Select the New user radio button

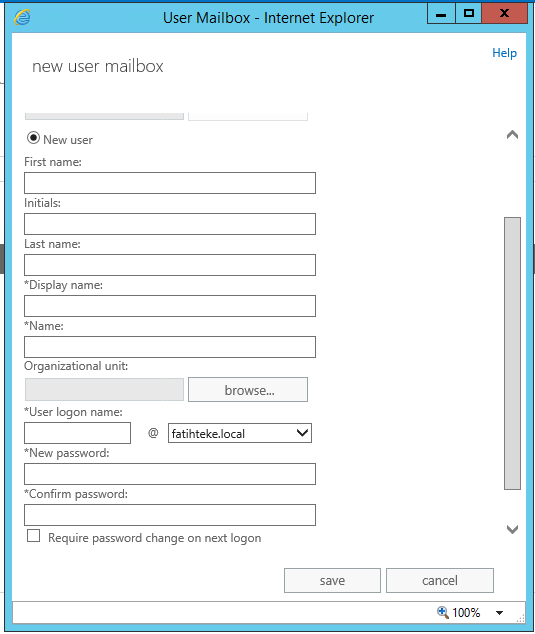(33, 138)
